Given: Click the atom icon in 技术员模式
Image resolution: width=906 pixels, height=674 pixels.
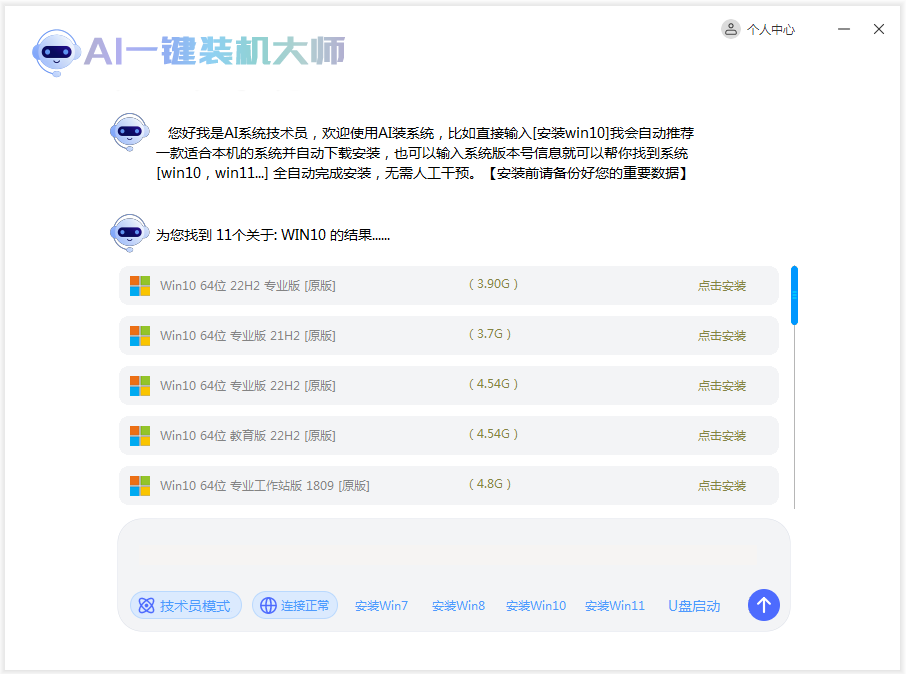Looking at the screenshot, I should point(147,605).
